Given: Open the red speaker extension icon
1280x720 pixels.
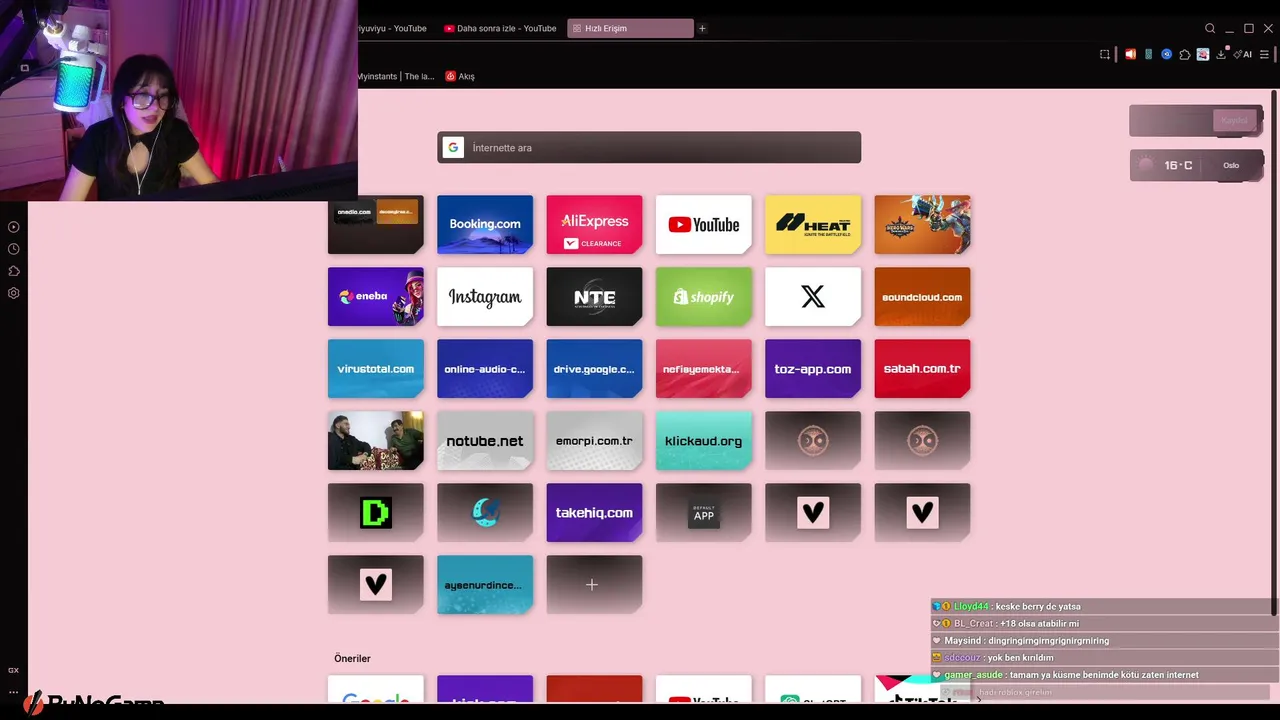Looking at the screenshot, I should pos(1130,54).
